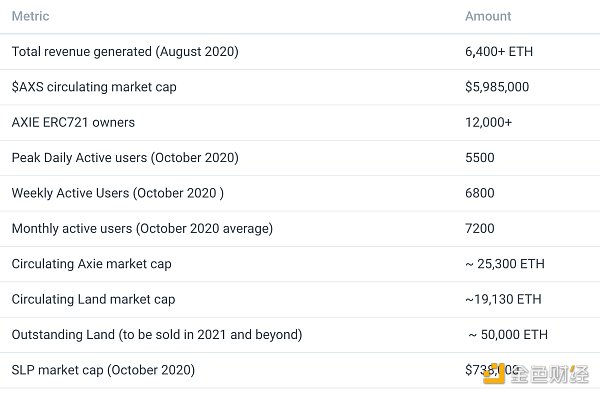
Task: Click the 6800 weekly users value
Action: pos(480,193)
